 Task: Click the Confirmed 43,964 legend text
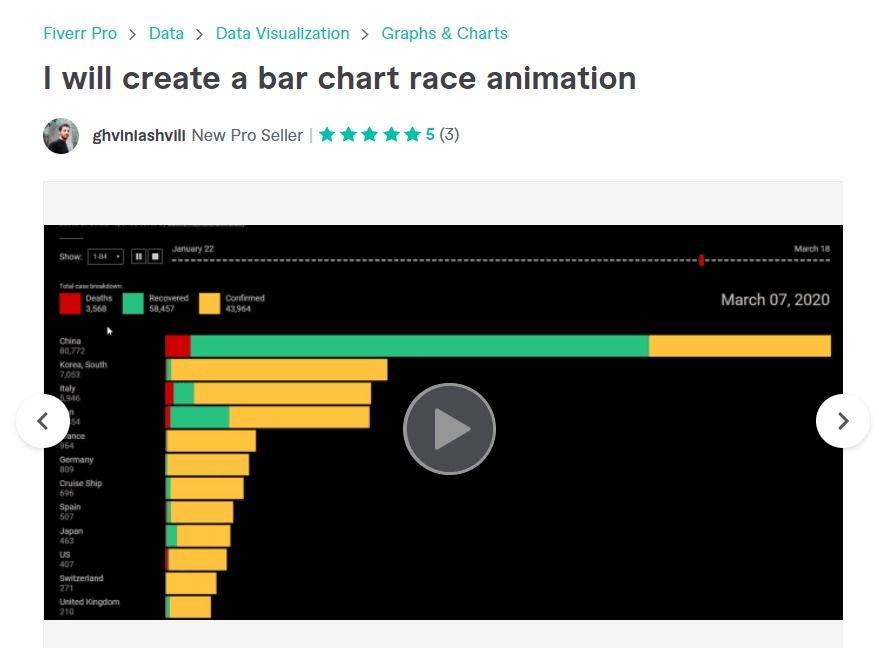click(x=245, y=303)
